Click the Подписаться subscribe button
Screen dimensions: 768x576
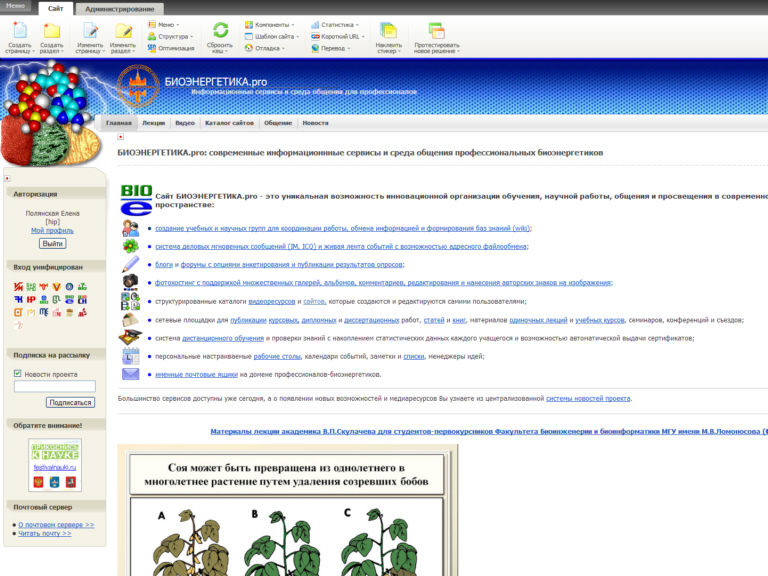(70, 402)
